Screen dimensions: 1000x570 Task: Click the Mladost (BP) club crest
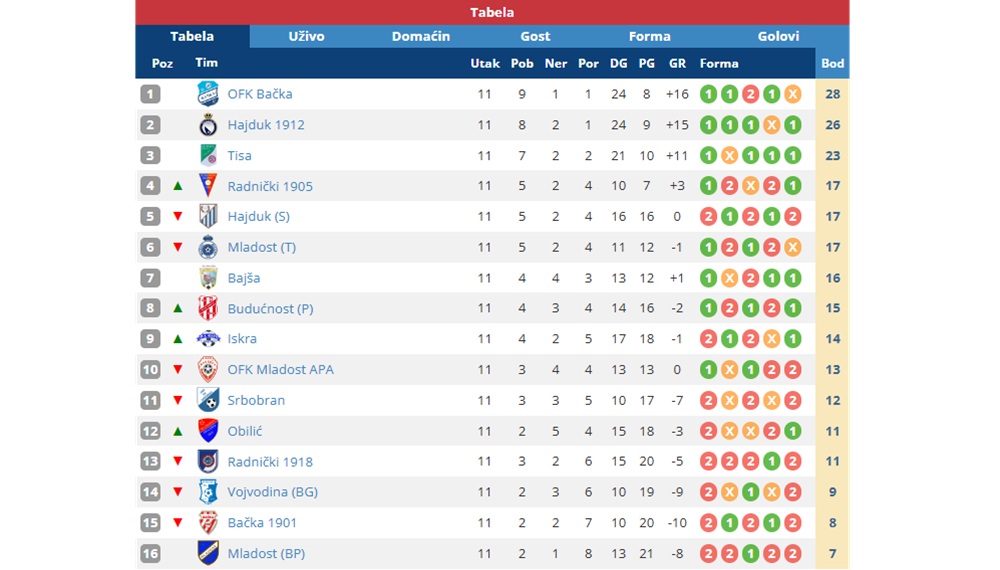(x=208, y=553)
